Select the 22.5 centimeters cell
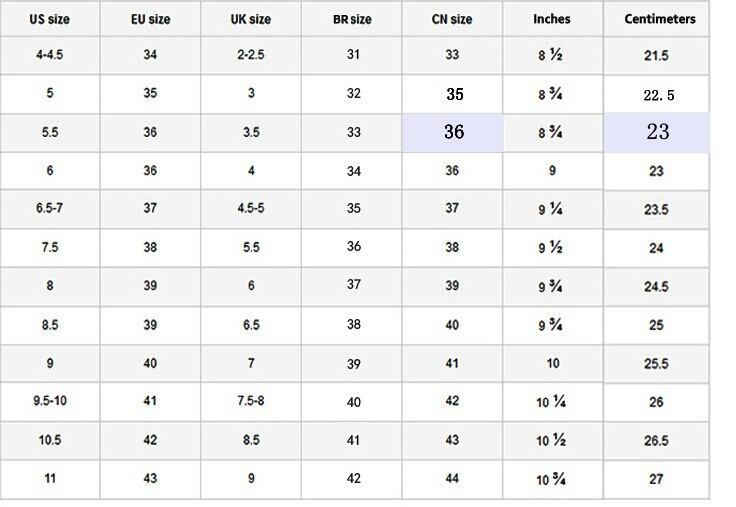 656,95
